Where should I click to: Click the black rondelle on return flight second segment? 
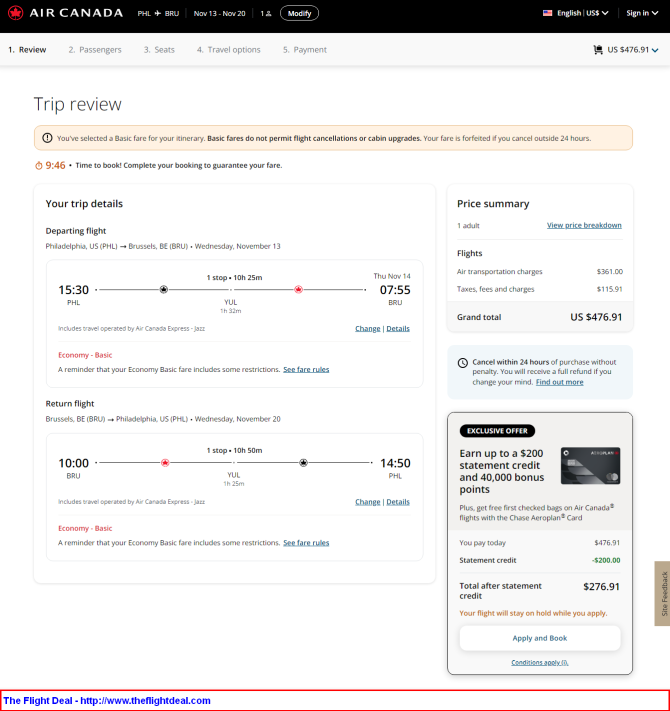[x=303, y=463]
